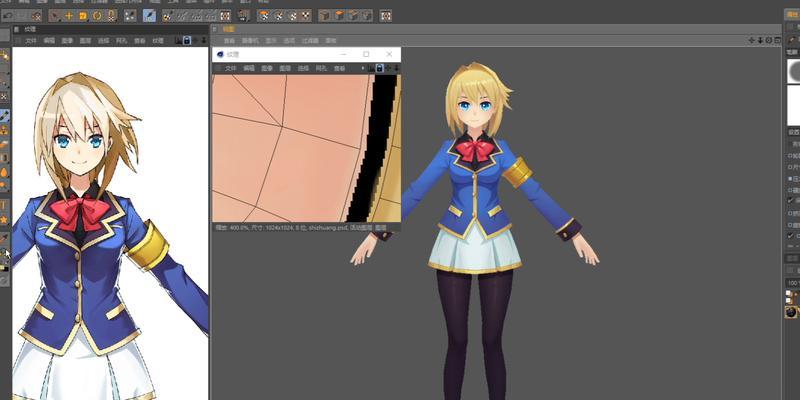800x400 pixels.
Task: Click the brush preview thumbnail in right panel
Action: coord(793,71)
